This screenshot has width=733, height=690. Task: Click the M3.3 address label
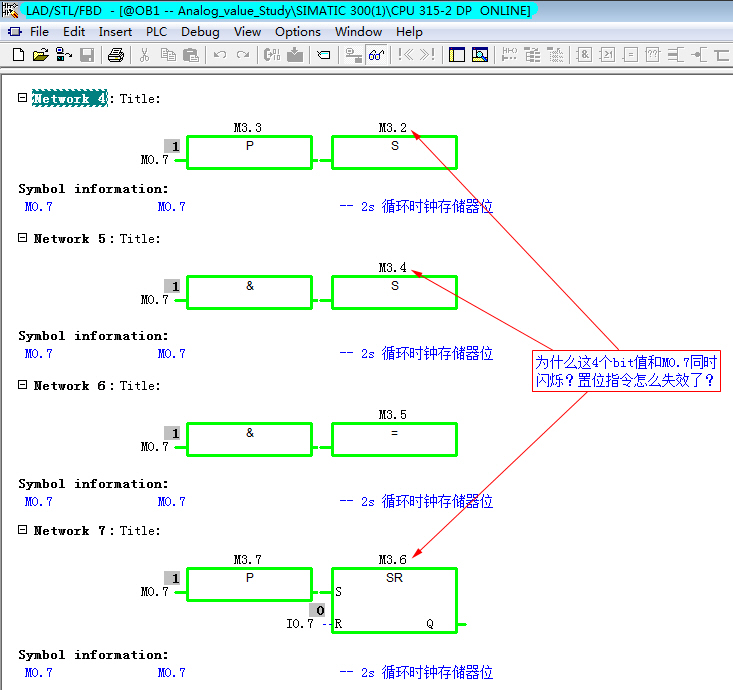click(248, 128)
